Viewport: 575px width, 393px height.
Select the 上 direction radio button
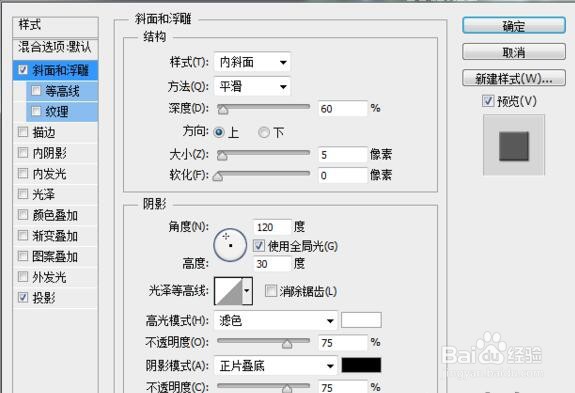click(219, 132)
